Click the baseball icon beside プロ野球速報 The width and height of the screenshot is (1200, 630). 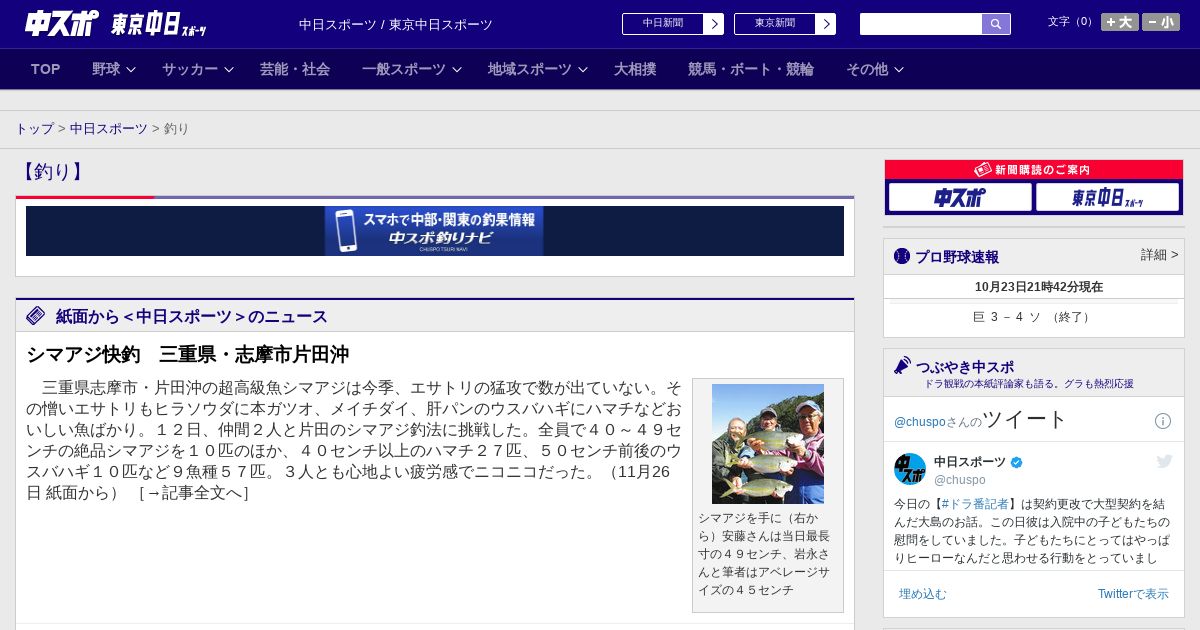902,256
